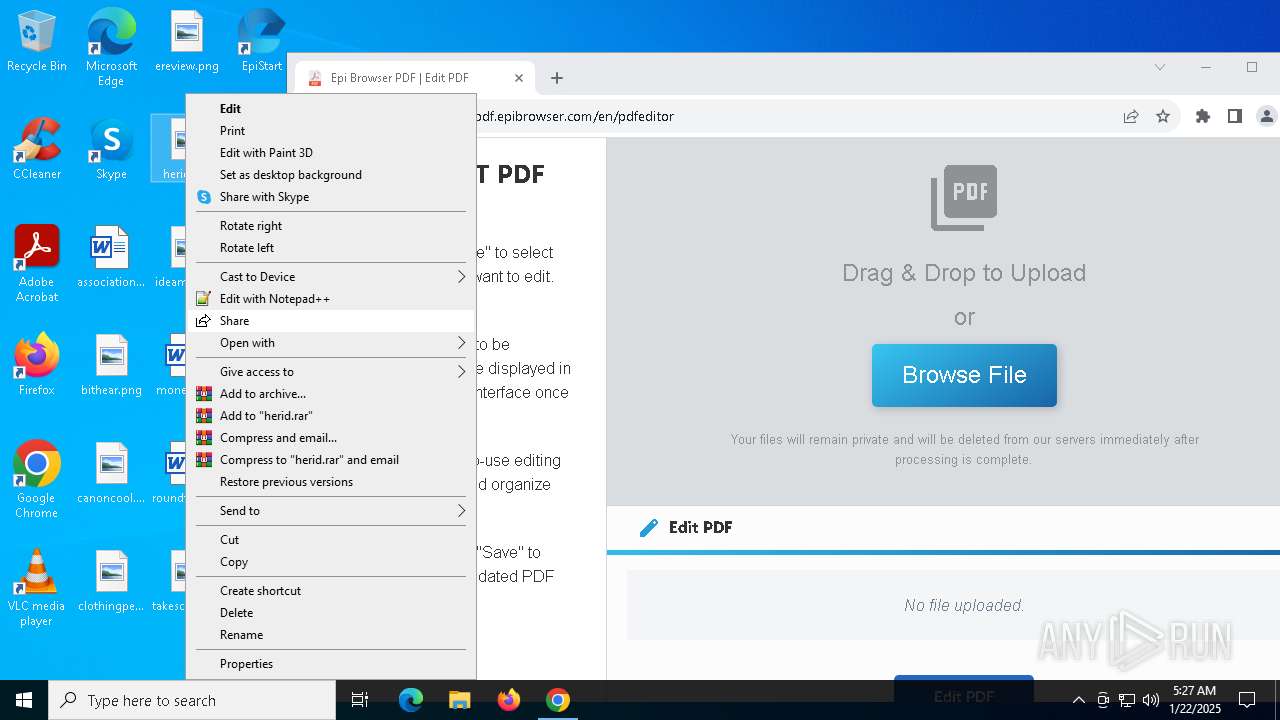1280x720 pixels.
Task: Launch VLC media player desktop shortcut
Action: click(37, 587)
